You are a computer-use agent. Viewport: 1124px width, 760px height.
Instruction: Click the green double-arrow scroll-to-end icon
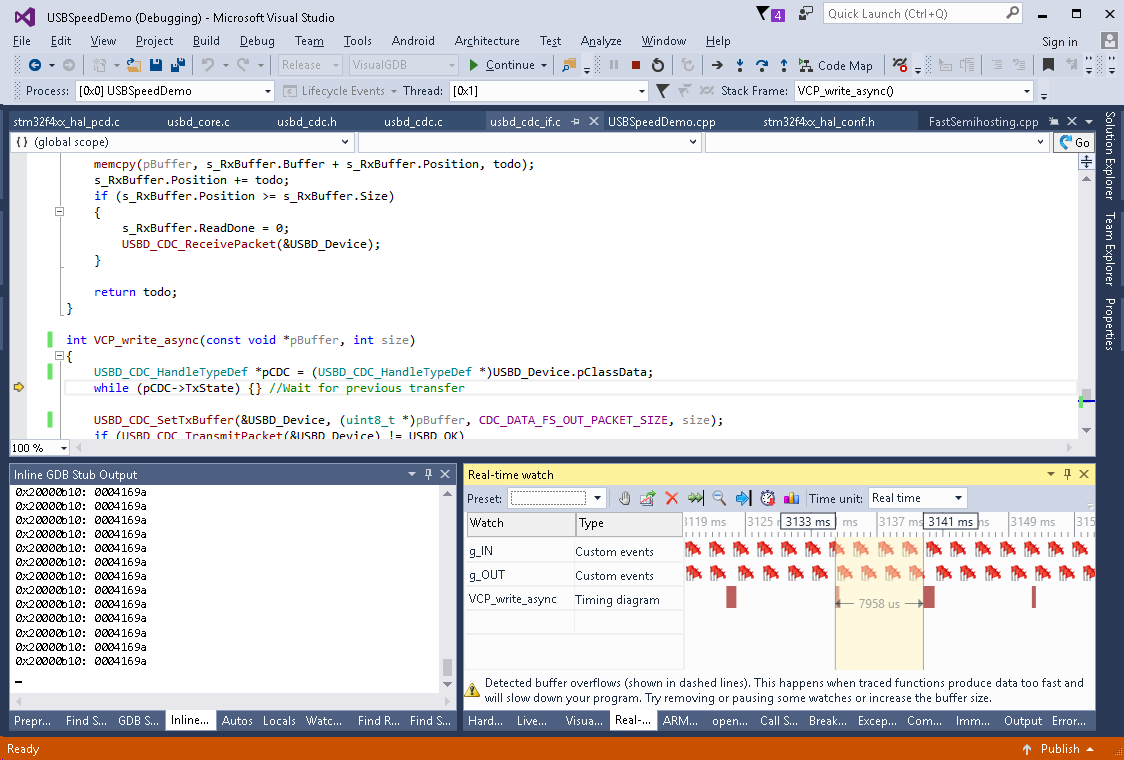(x=695, y=498)
